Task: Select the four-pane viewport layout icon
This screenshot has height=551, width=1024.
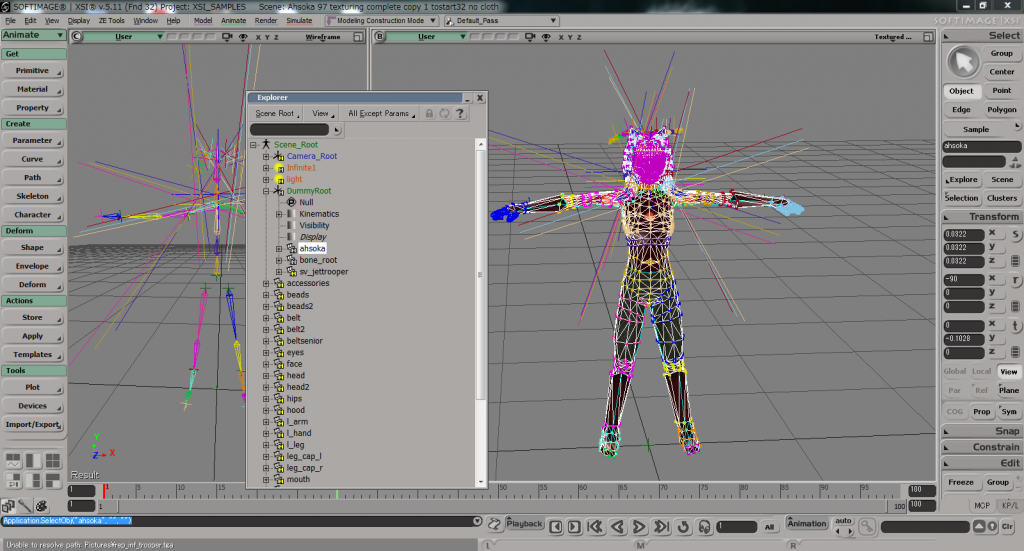Action: click(52, 460)
